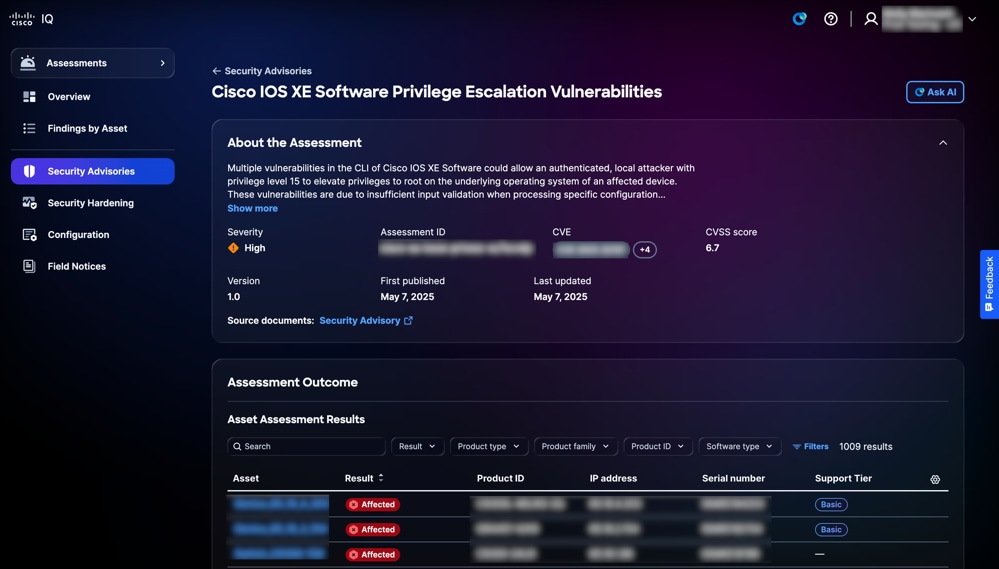Image resolution: width=999 pixels, height=569 pixels.
Task: Click the Filters button
Action: [810, 447]
